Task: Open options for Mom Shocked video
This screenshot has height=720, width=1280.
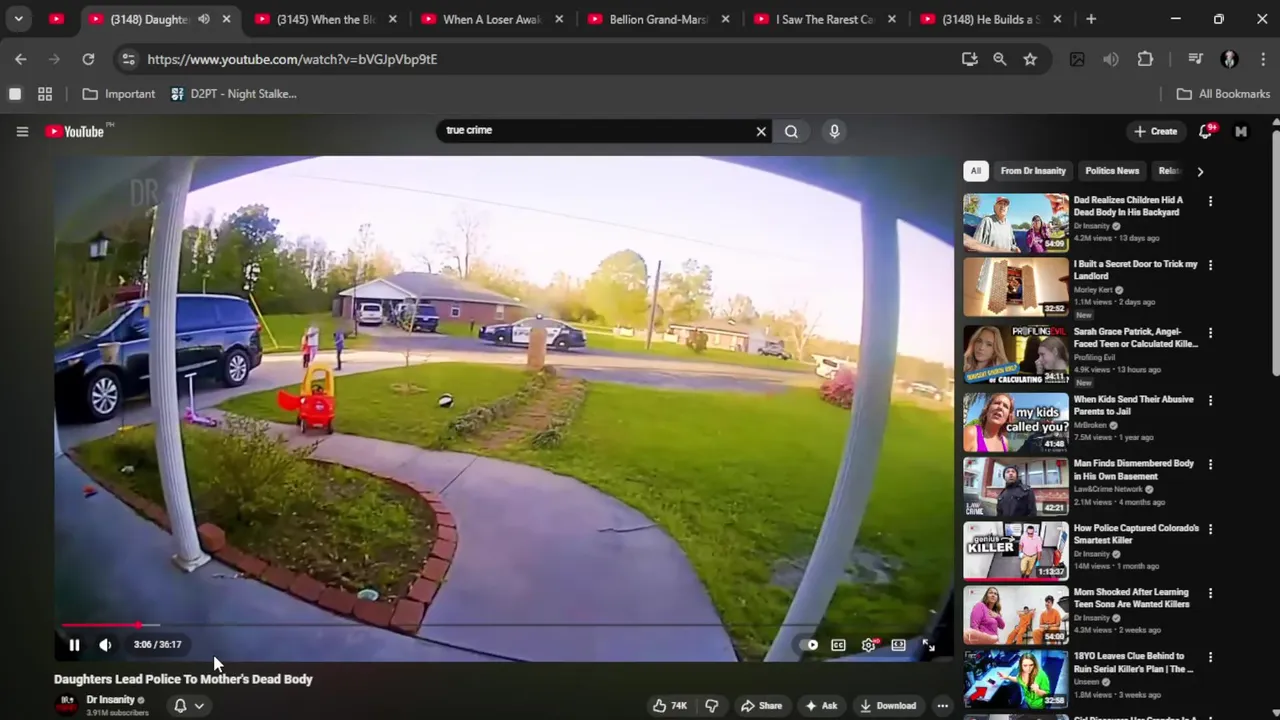Action: click(1210, 593)
